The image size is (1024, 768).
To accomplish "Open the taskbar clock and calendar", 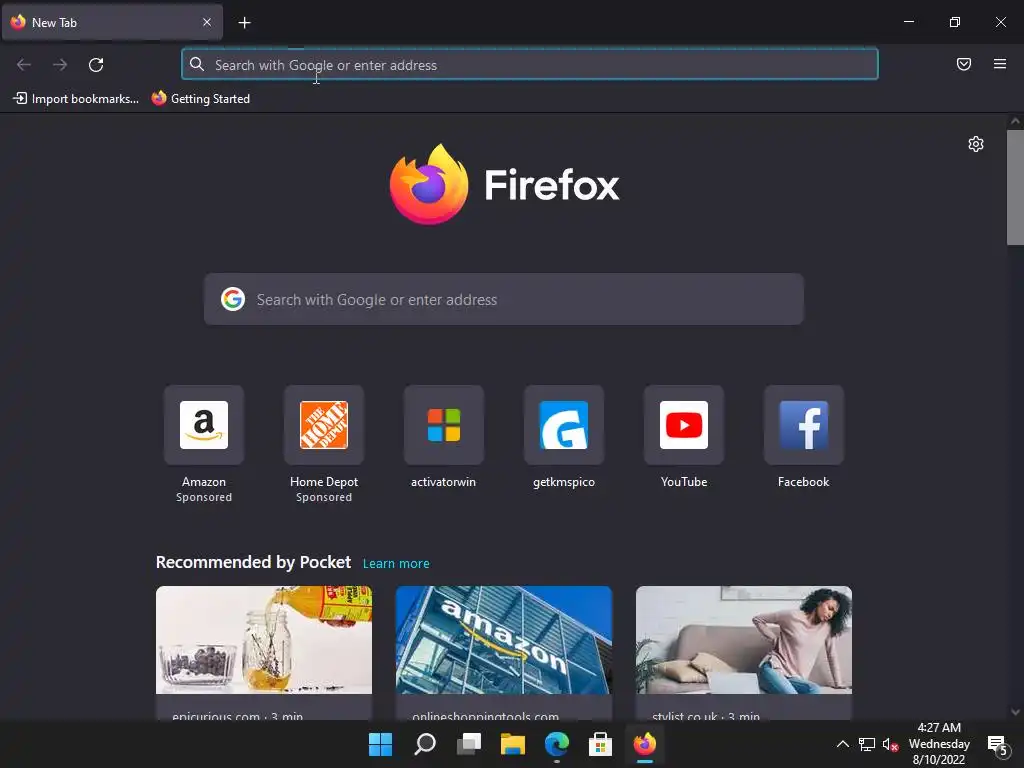I will [939, 744].
